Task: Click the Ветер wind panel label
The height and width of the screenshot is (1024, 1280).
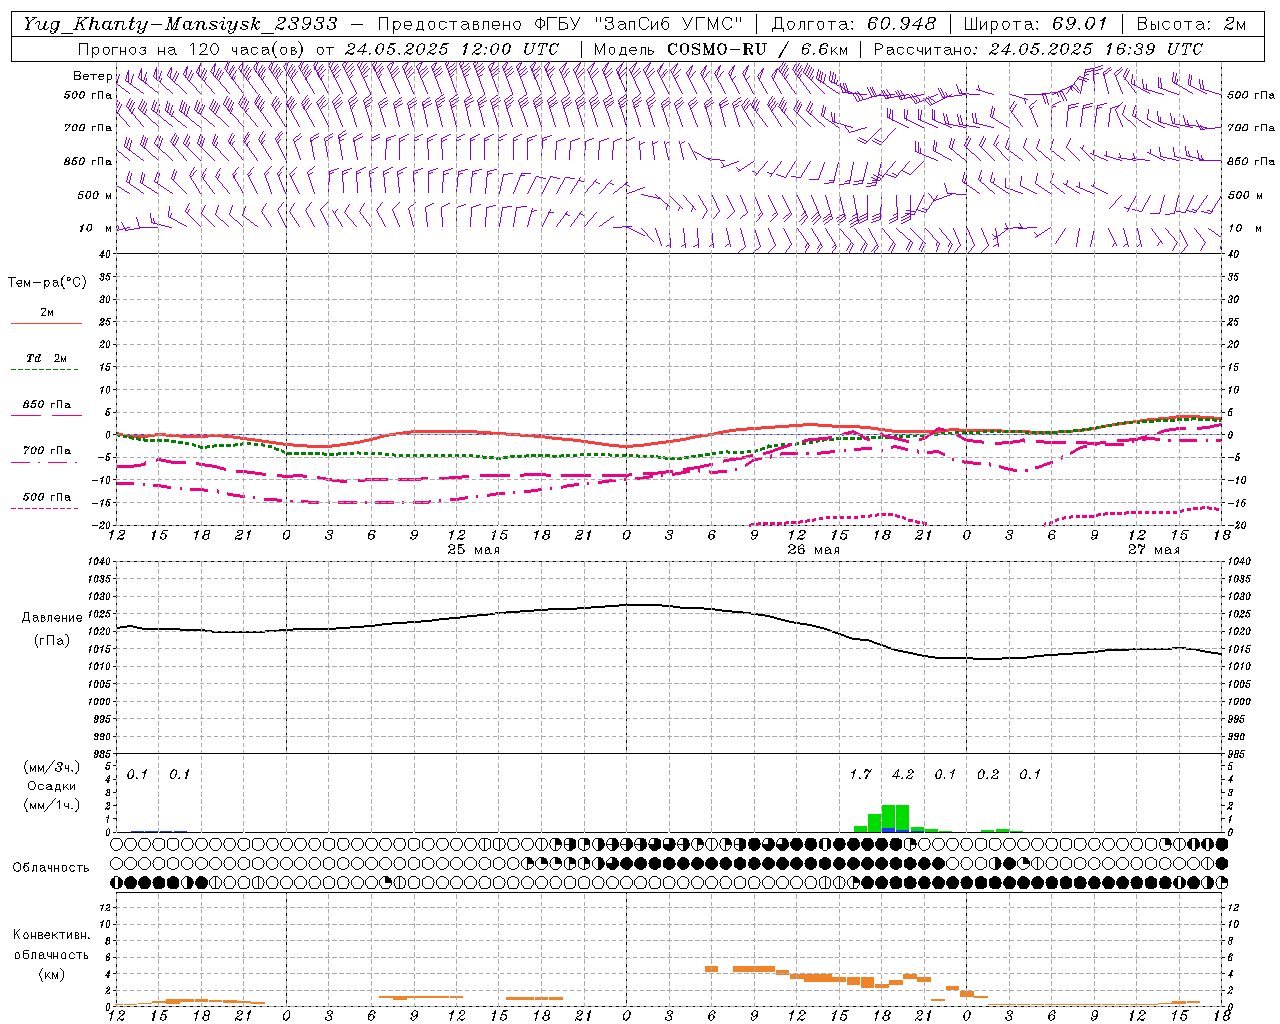Action: coord(92,76)
